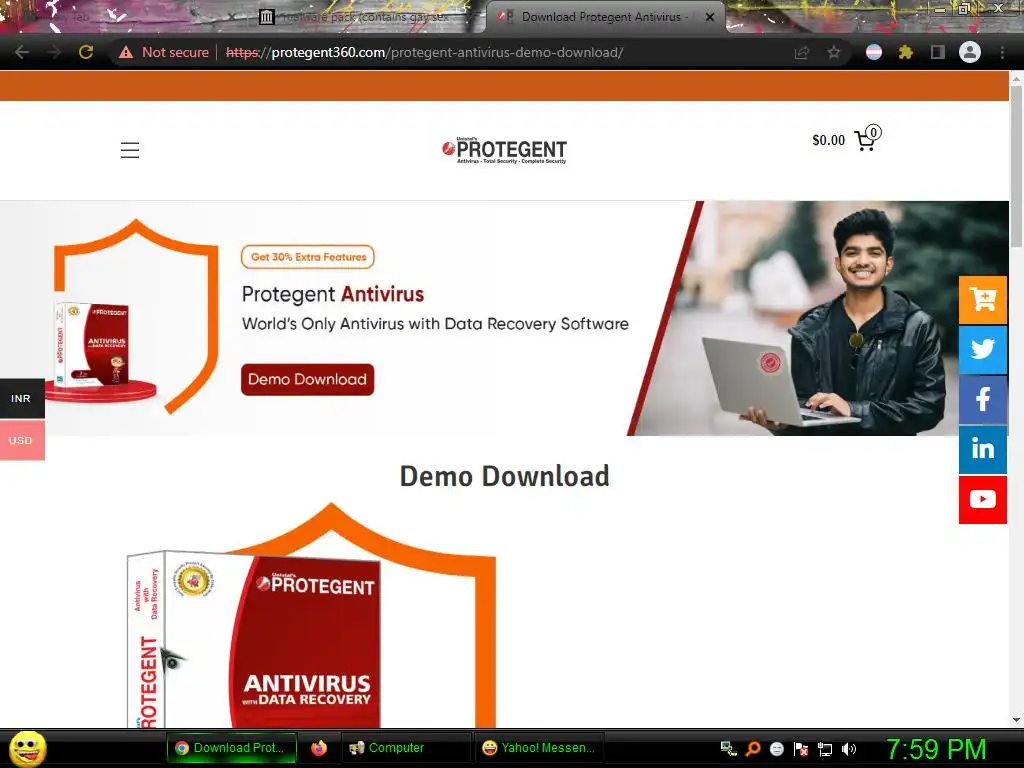This screenshot has width=1024, height=768.
Task: Click the orange magnifier tray icon
Action: (x=753, y=749)
